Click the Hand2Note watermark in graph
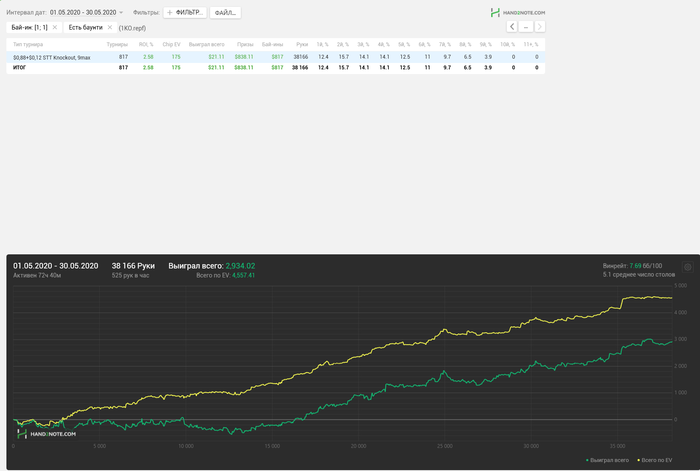Screen dimensions: 700x471 tap(45, 435)
